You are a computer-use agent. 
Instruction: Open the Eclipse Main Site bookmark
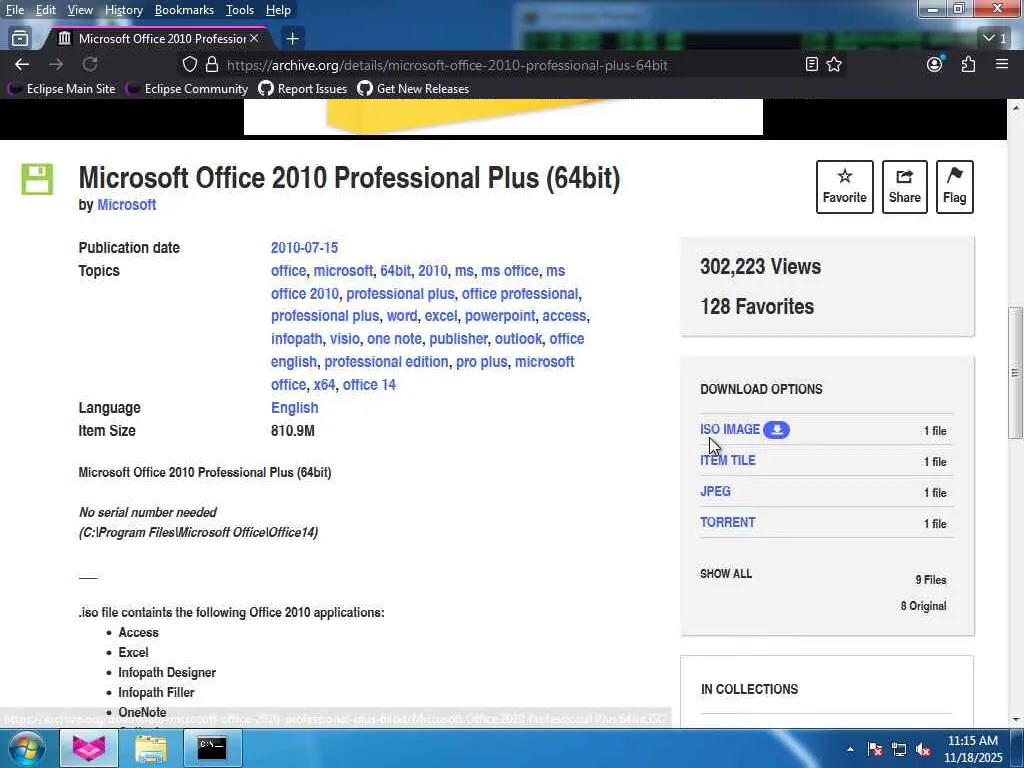click(63, 89)
